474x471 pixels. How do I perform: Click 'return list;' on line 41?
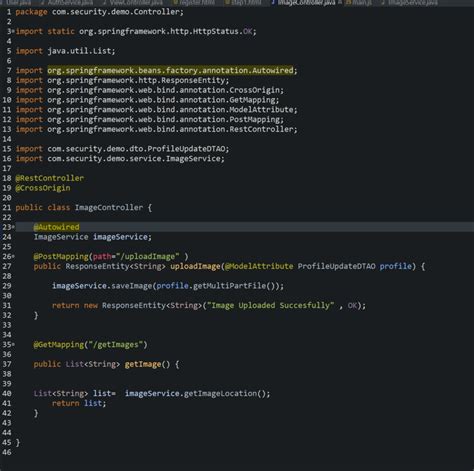[x=79, y=403]
